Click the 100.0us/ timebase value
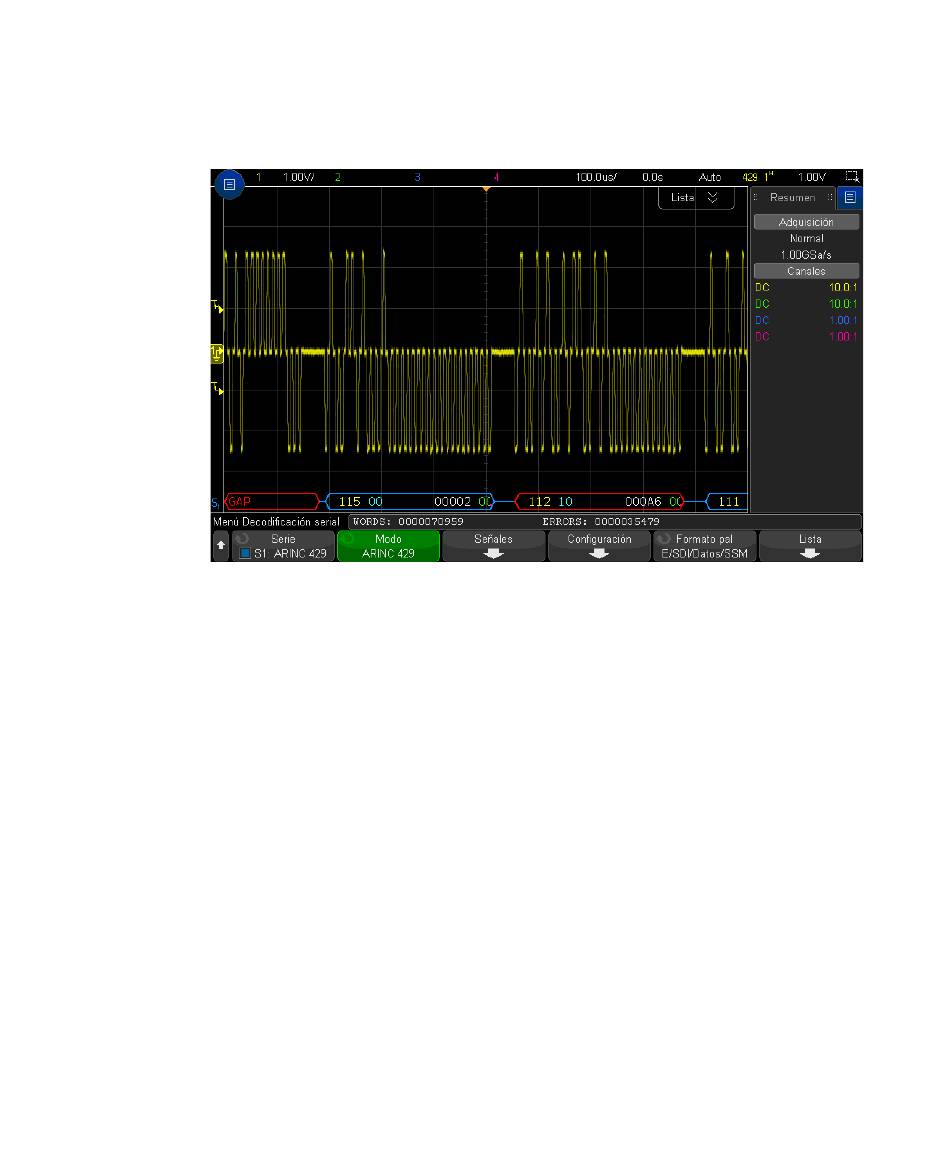Viewport: 950px width, 1165px height. pyautogui.click(x=596, y=177)
